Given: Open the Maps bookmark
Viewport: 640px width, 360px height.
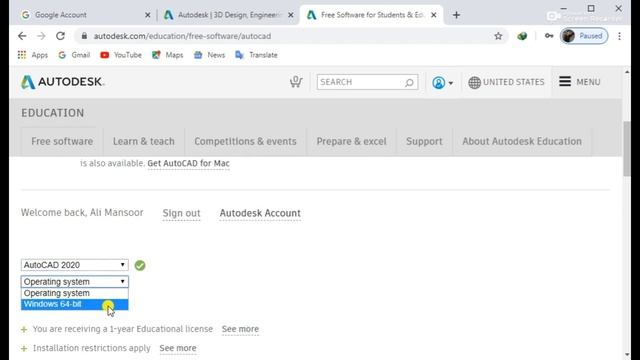Looking at the screenshot, I should click(167, 55).
